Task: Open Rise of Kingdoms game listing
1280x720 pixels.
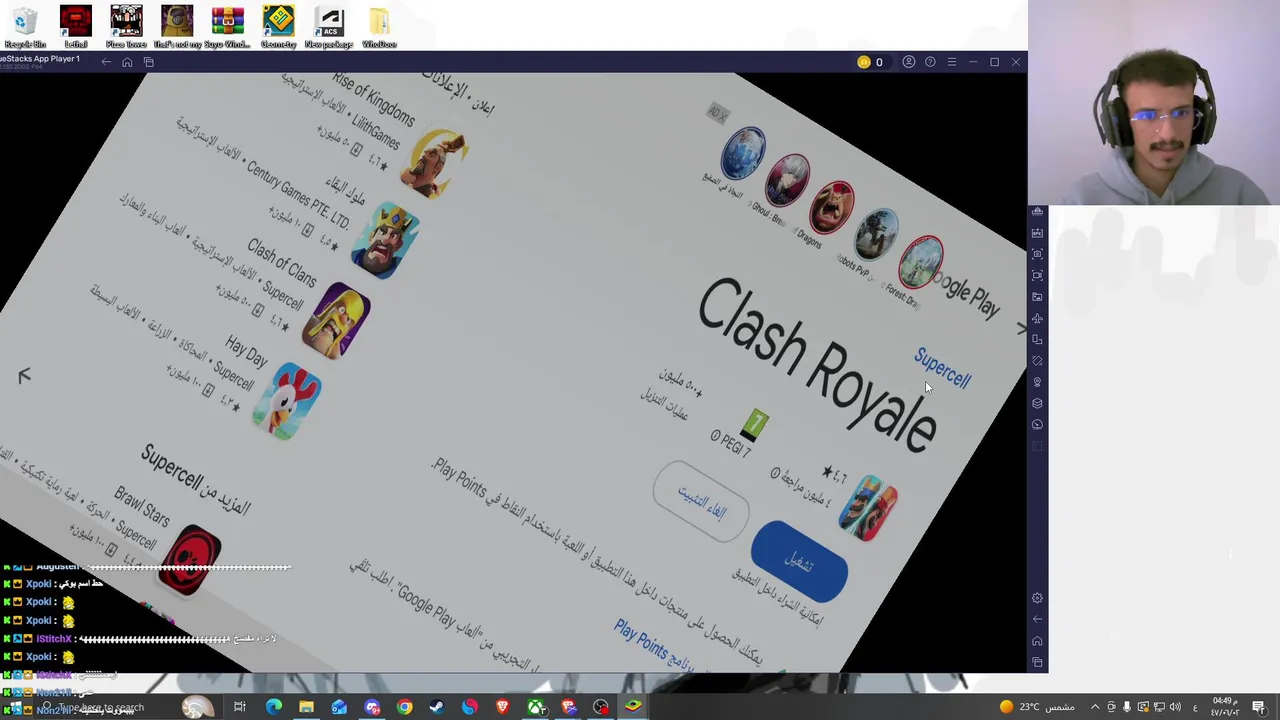Action: 434,162
